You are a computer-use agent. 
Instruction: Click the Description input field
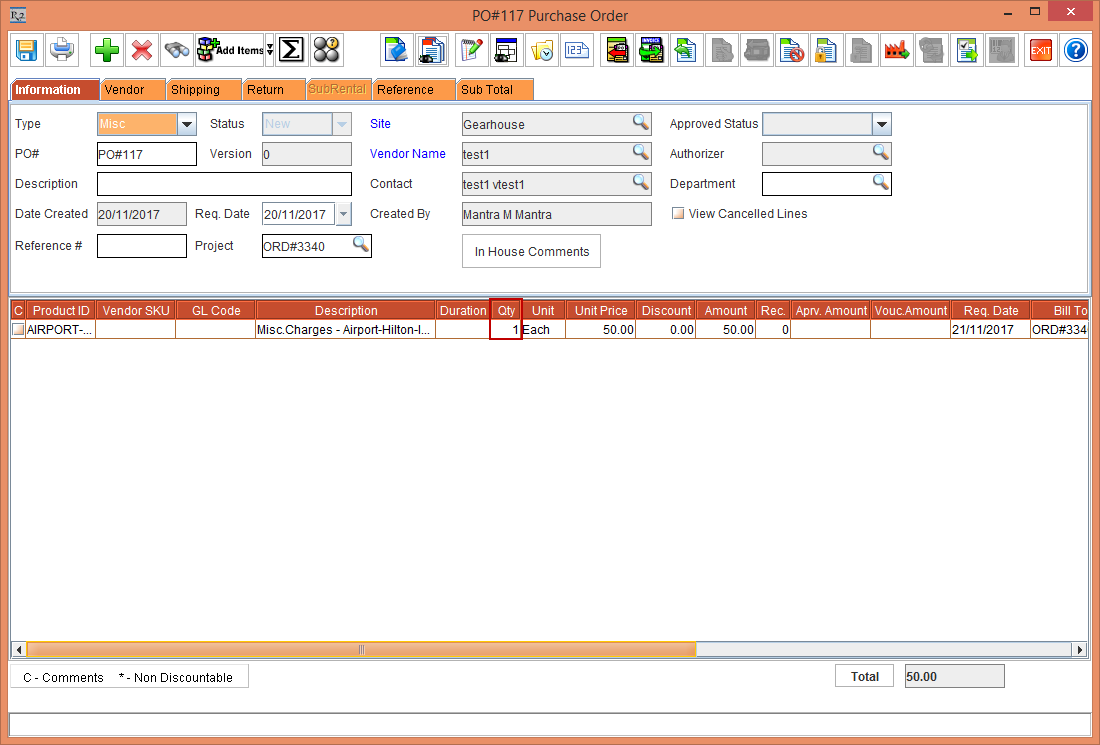(224, 184)
